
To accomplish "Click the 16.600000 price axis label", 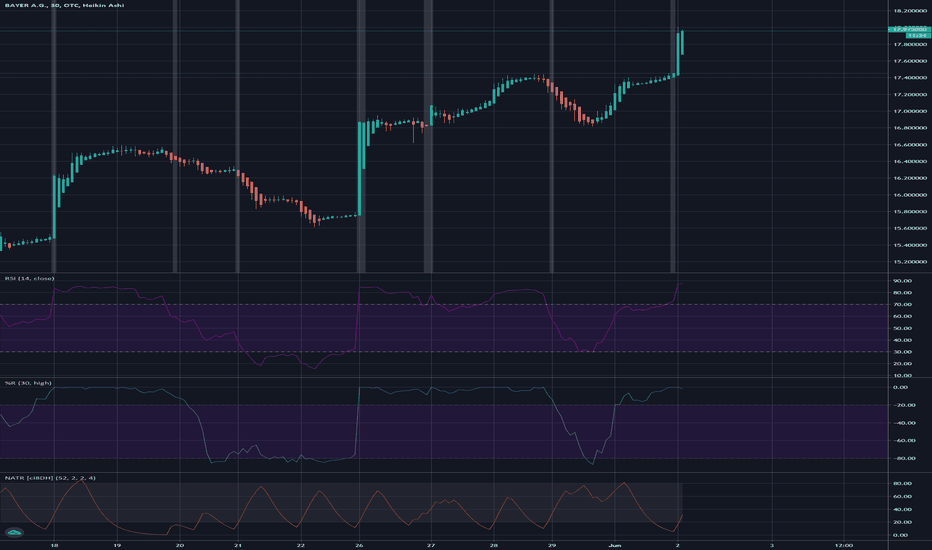I will (x=910, y=144).
